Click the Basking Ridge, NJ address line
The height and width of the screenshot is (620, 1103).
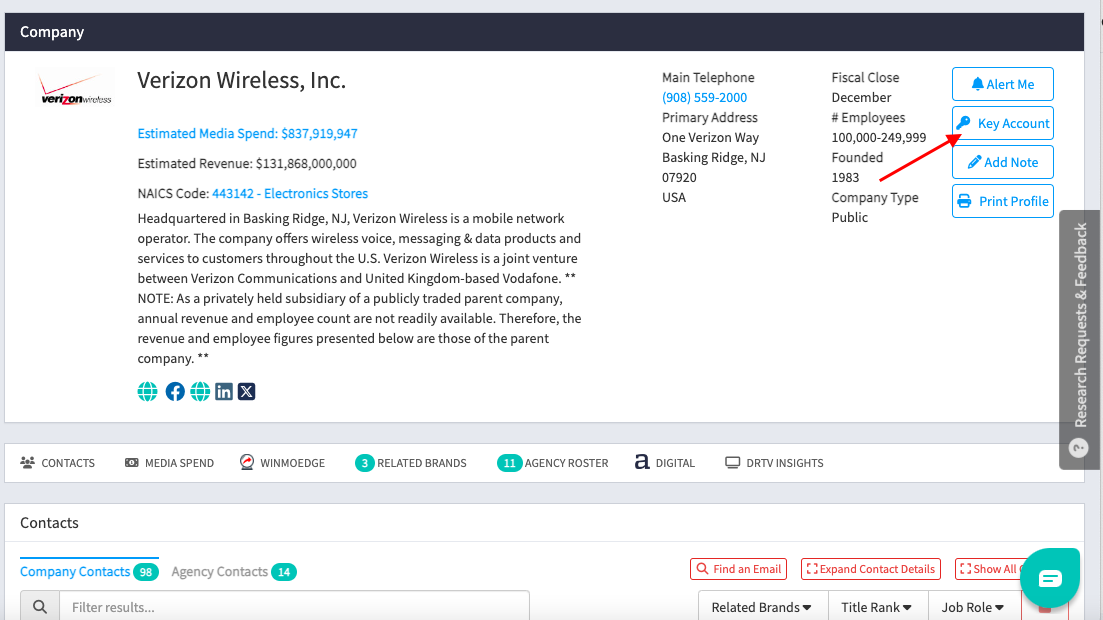pos(713,158)
